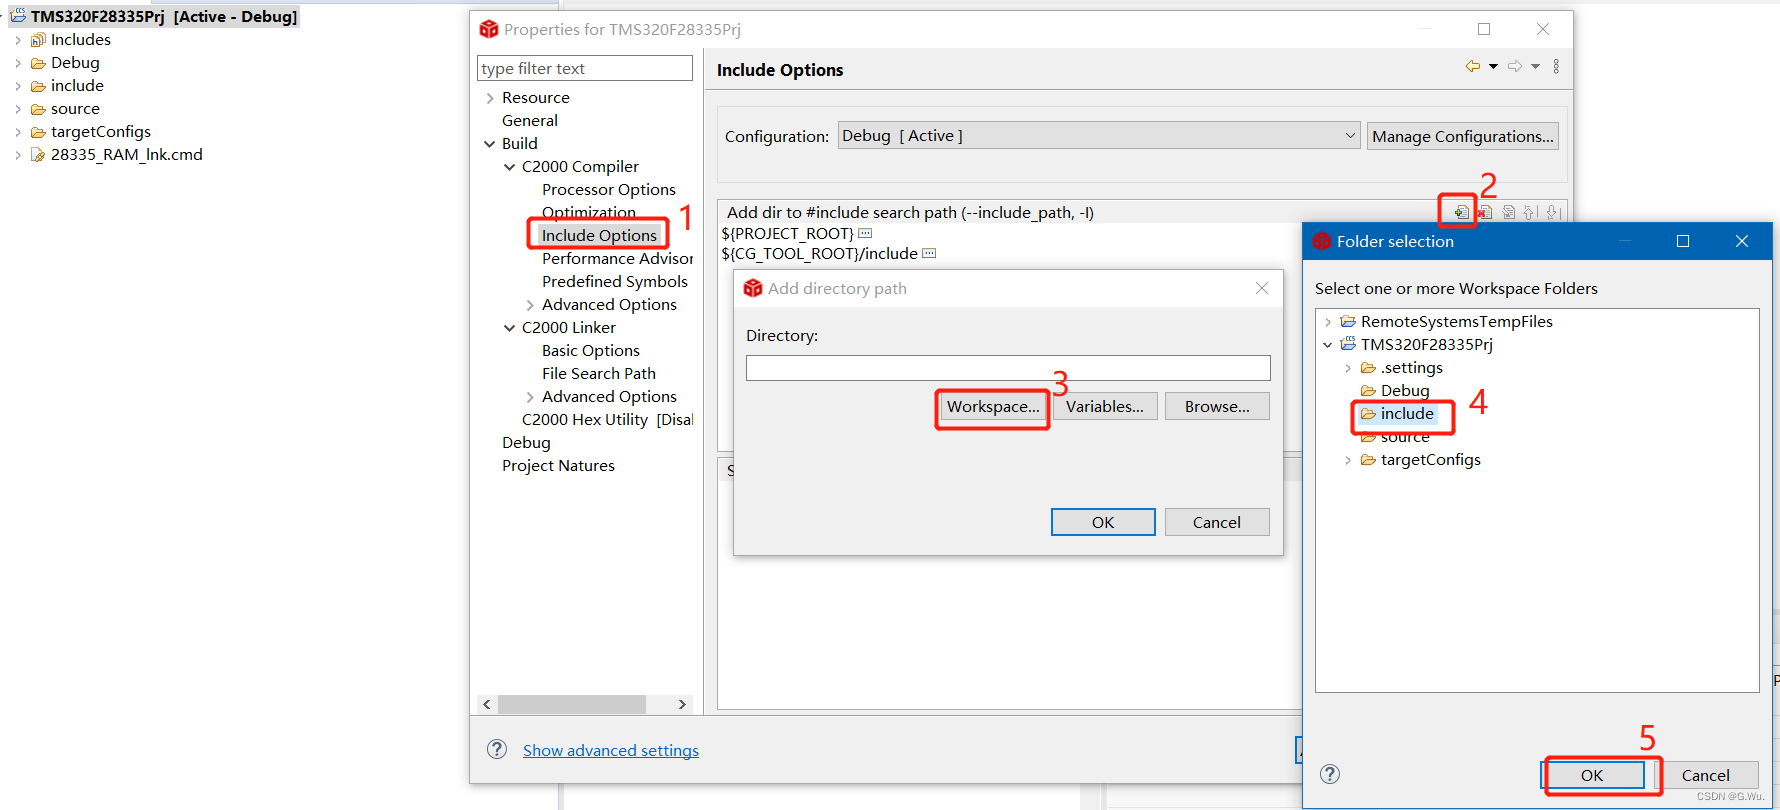Click the include folder icon in Project Explorer
1780x810 pixels.
[x=38, y=86]
